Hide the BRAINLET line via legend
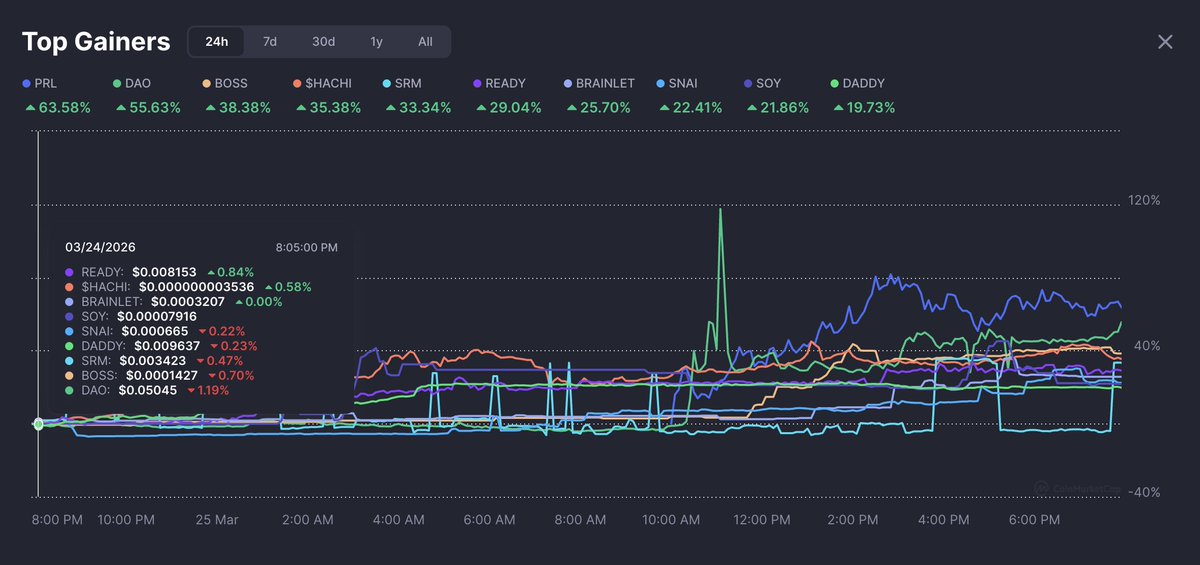The image size is (1200, 565). point(604,84)
